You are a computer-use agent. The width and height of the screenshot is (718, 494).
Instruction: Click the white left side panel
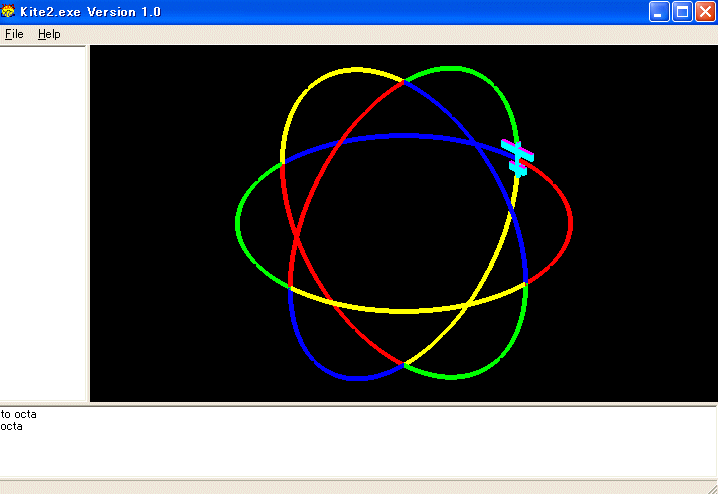coord(43,224)
